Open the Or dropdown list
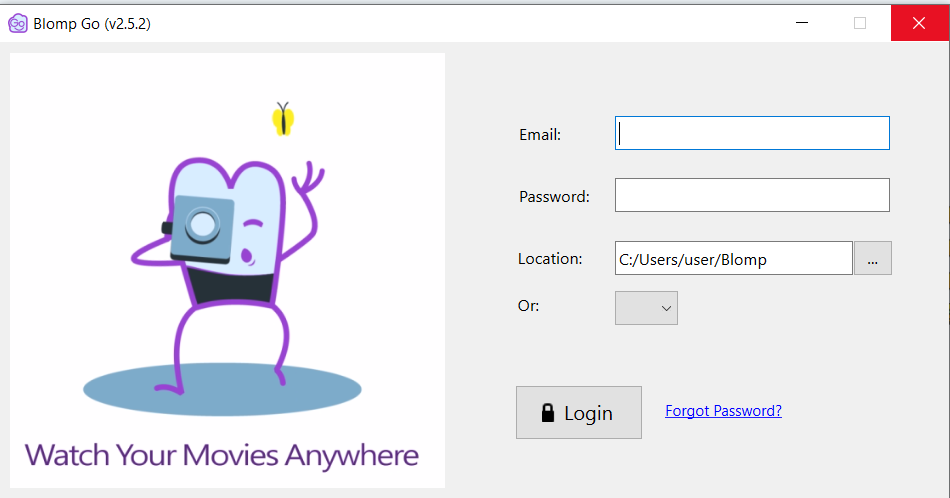 pos(646,308)
